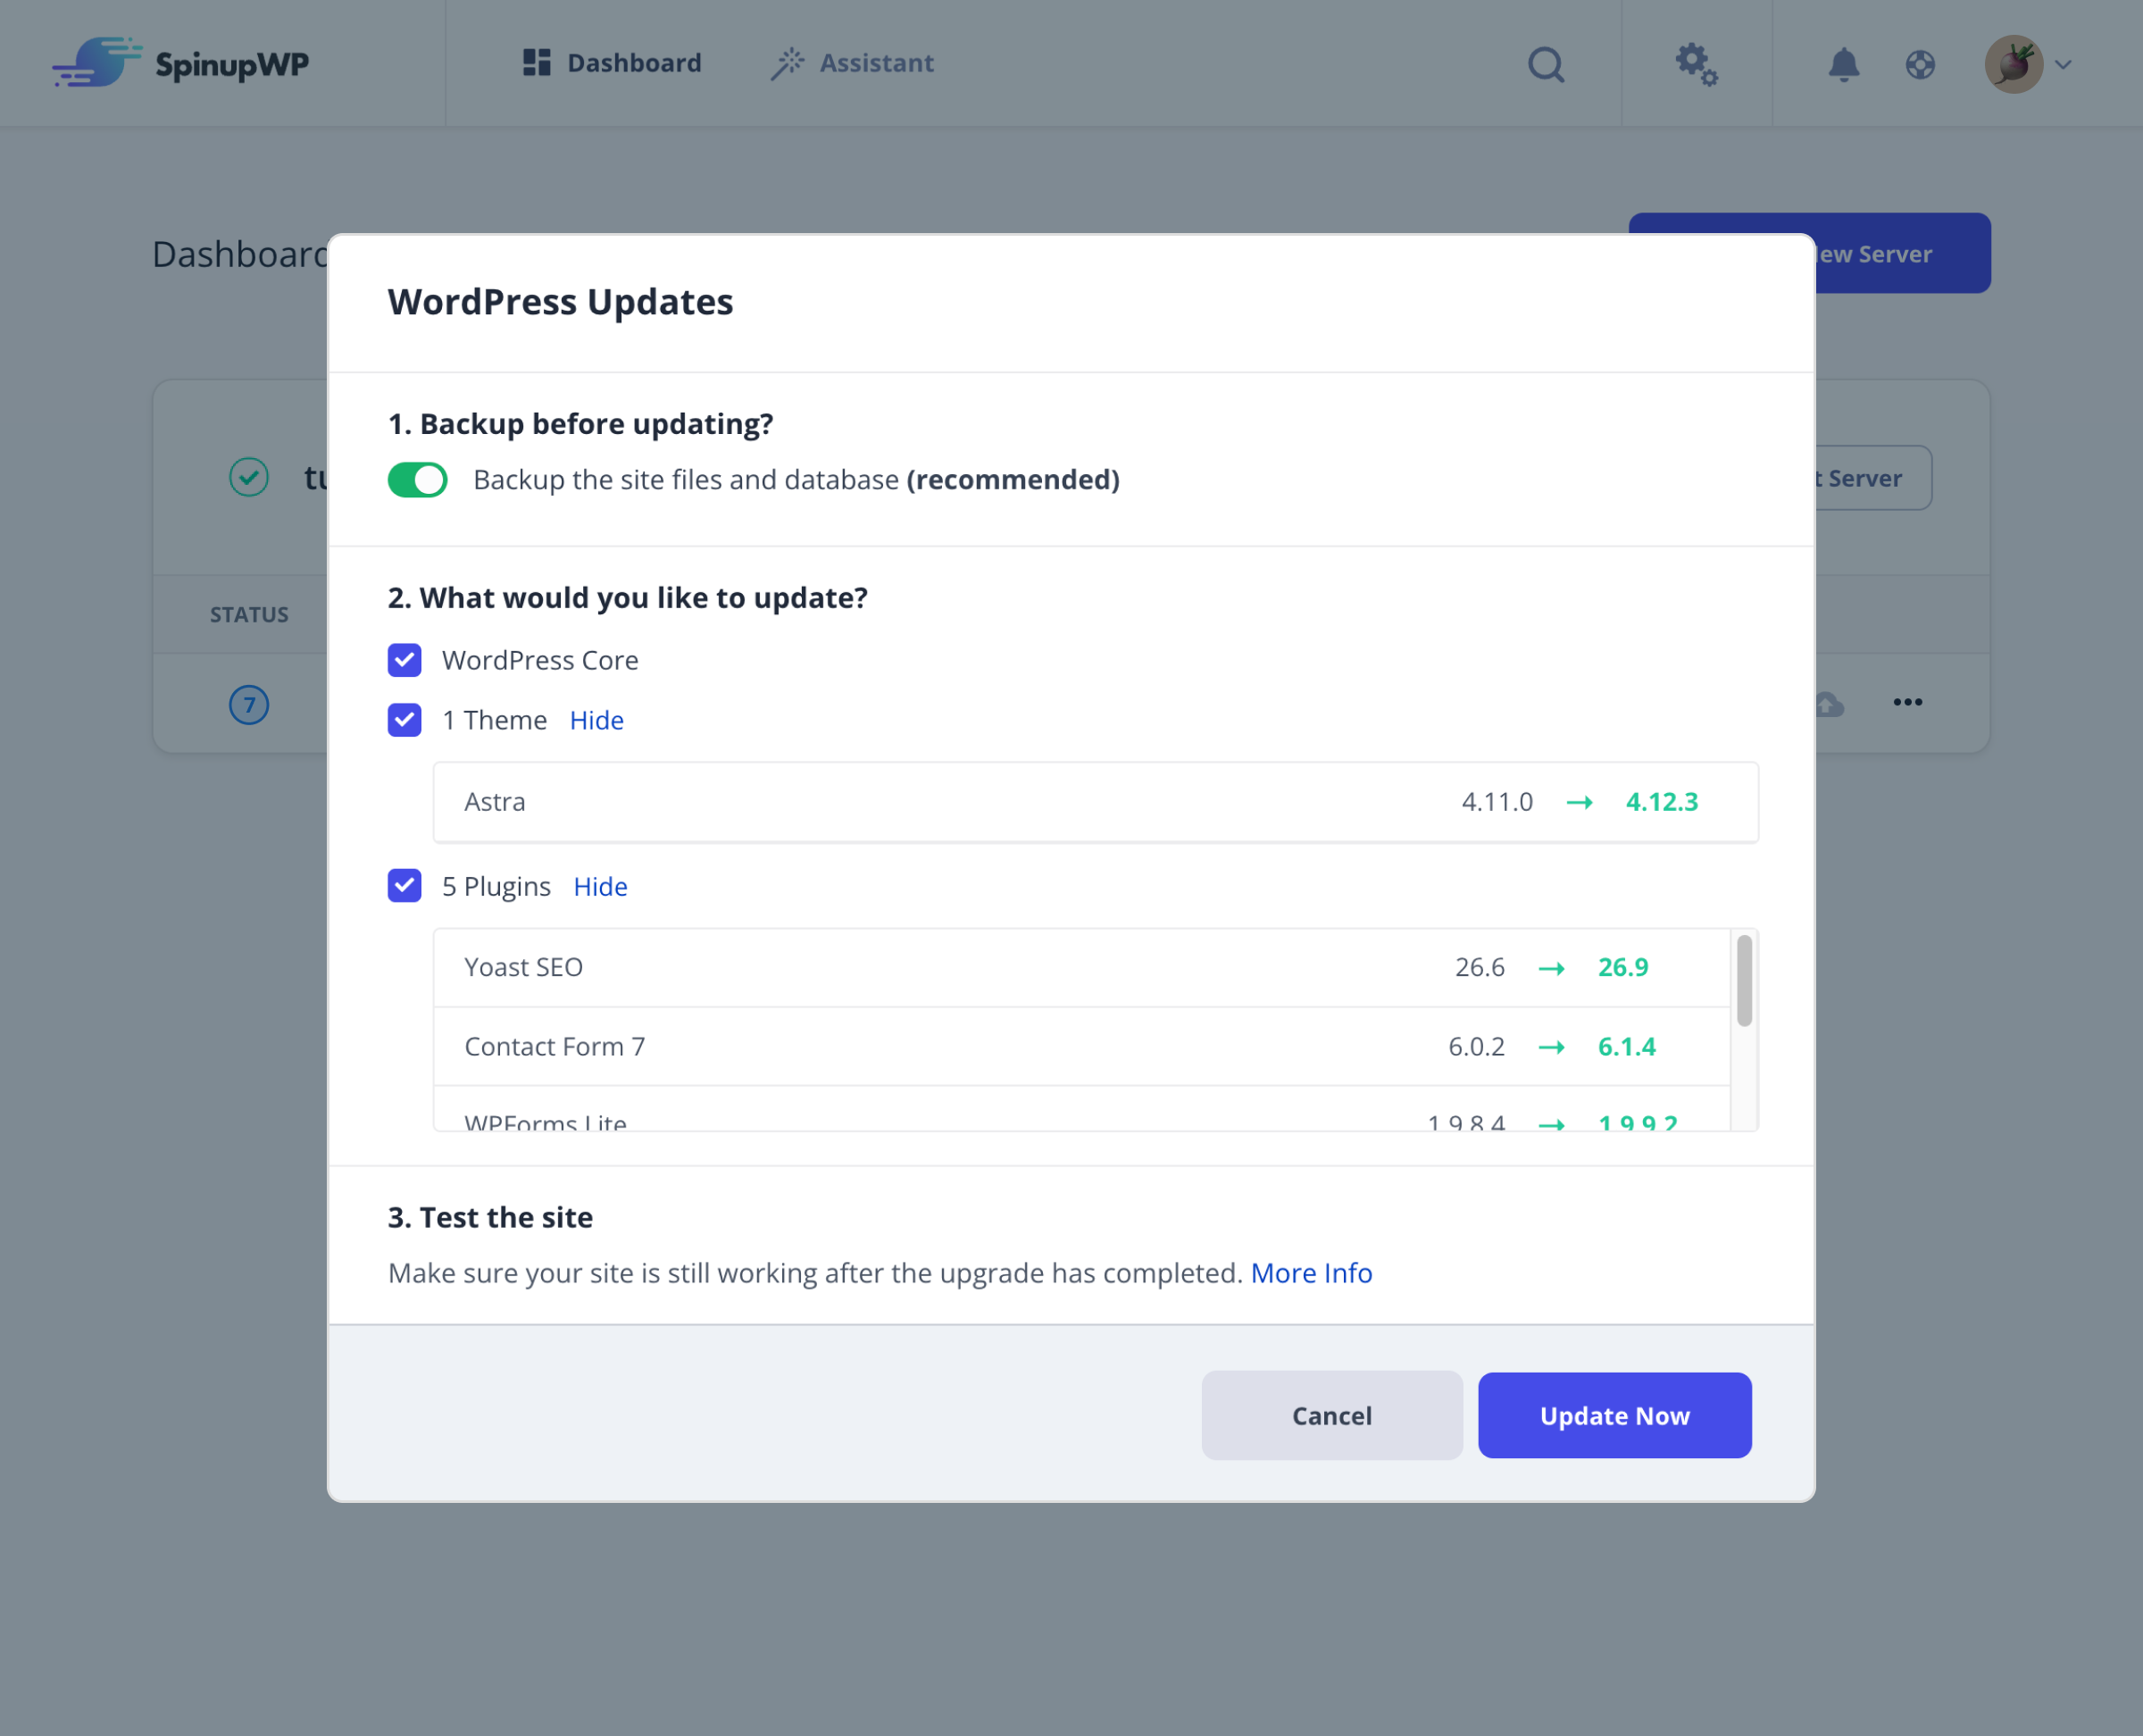Open More Info about testing the site

pos(1311,1272)
